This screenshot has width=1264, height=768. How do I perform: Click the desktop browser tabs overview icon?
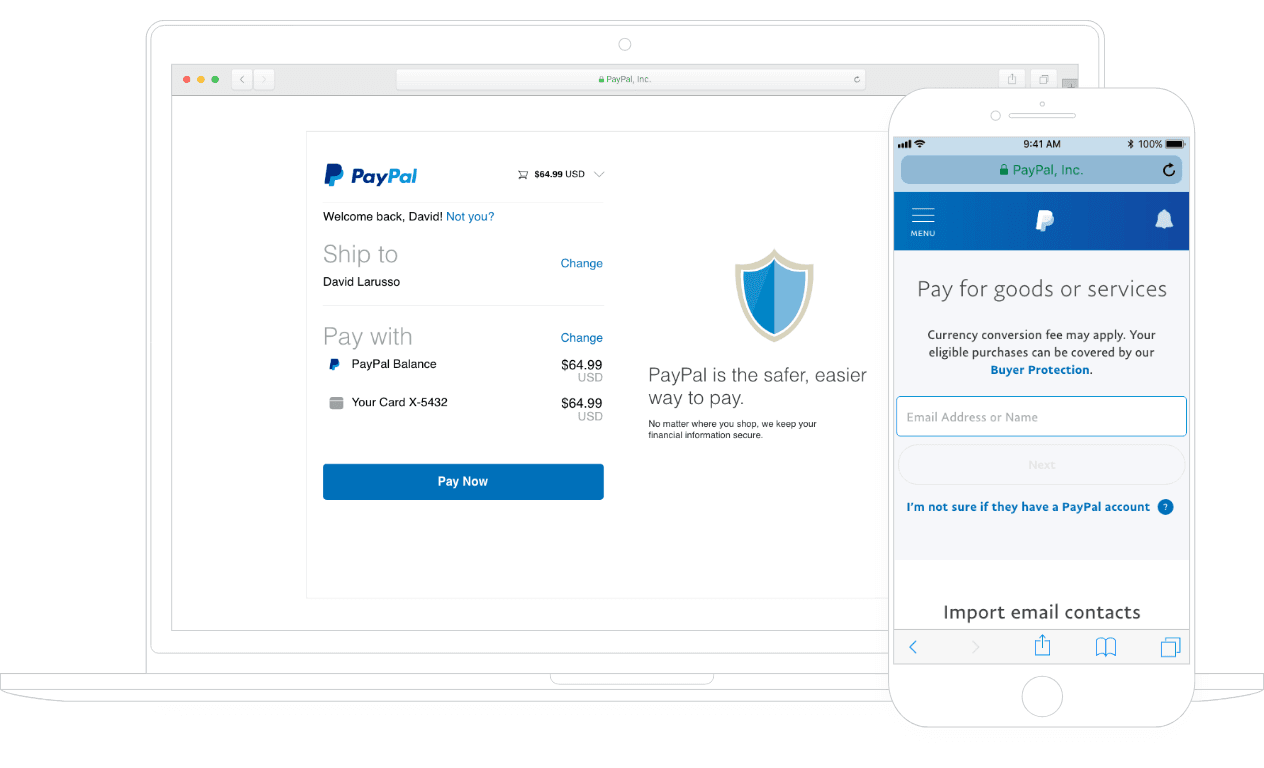point(1043,79)
